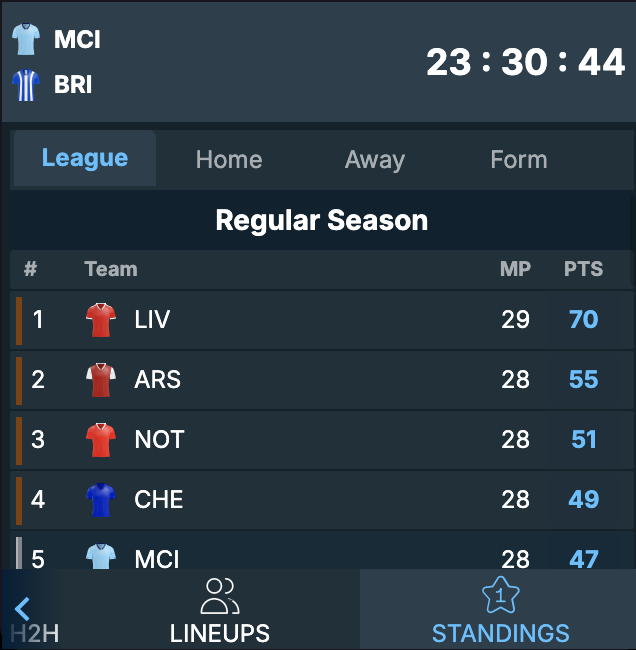The height and width of the screenshot is (650, 636).
Task: Select the Standings star icon
Action: pyautogui.click(x=500, y=595)
